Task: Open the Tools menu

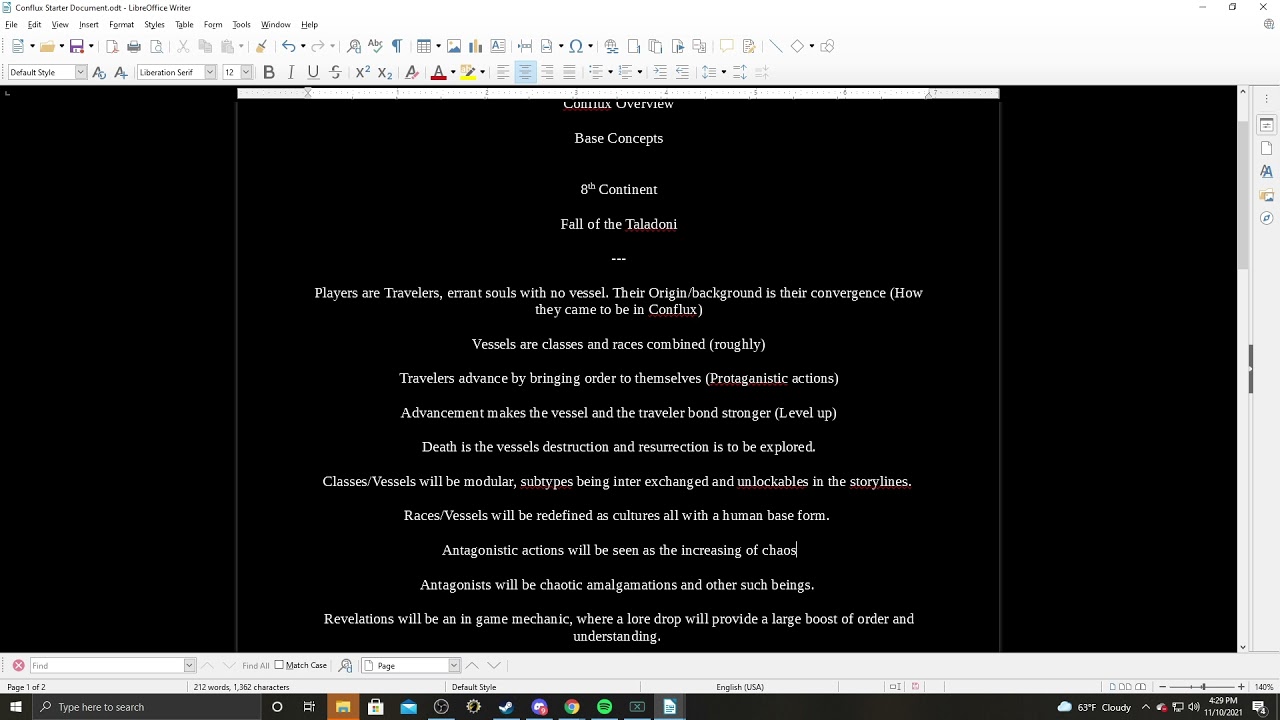Action: coord(241,24)
